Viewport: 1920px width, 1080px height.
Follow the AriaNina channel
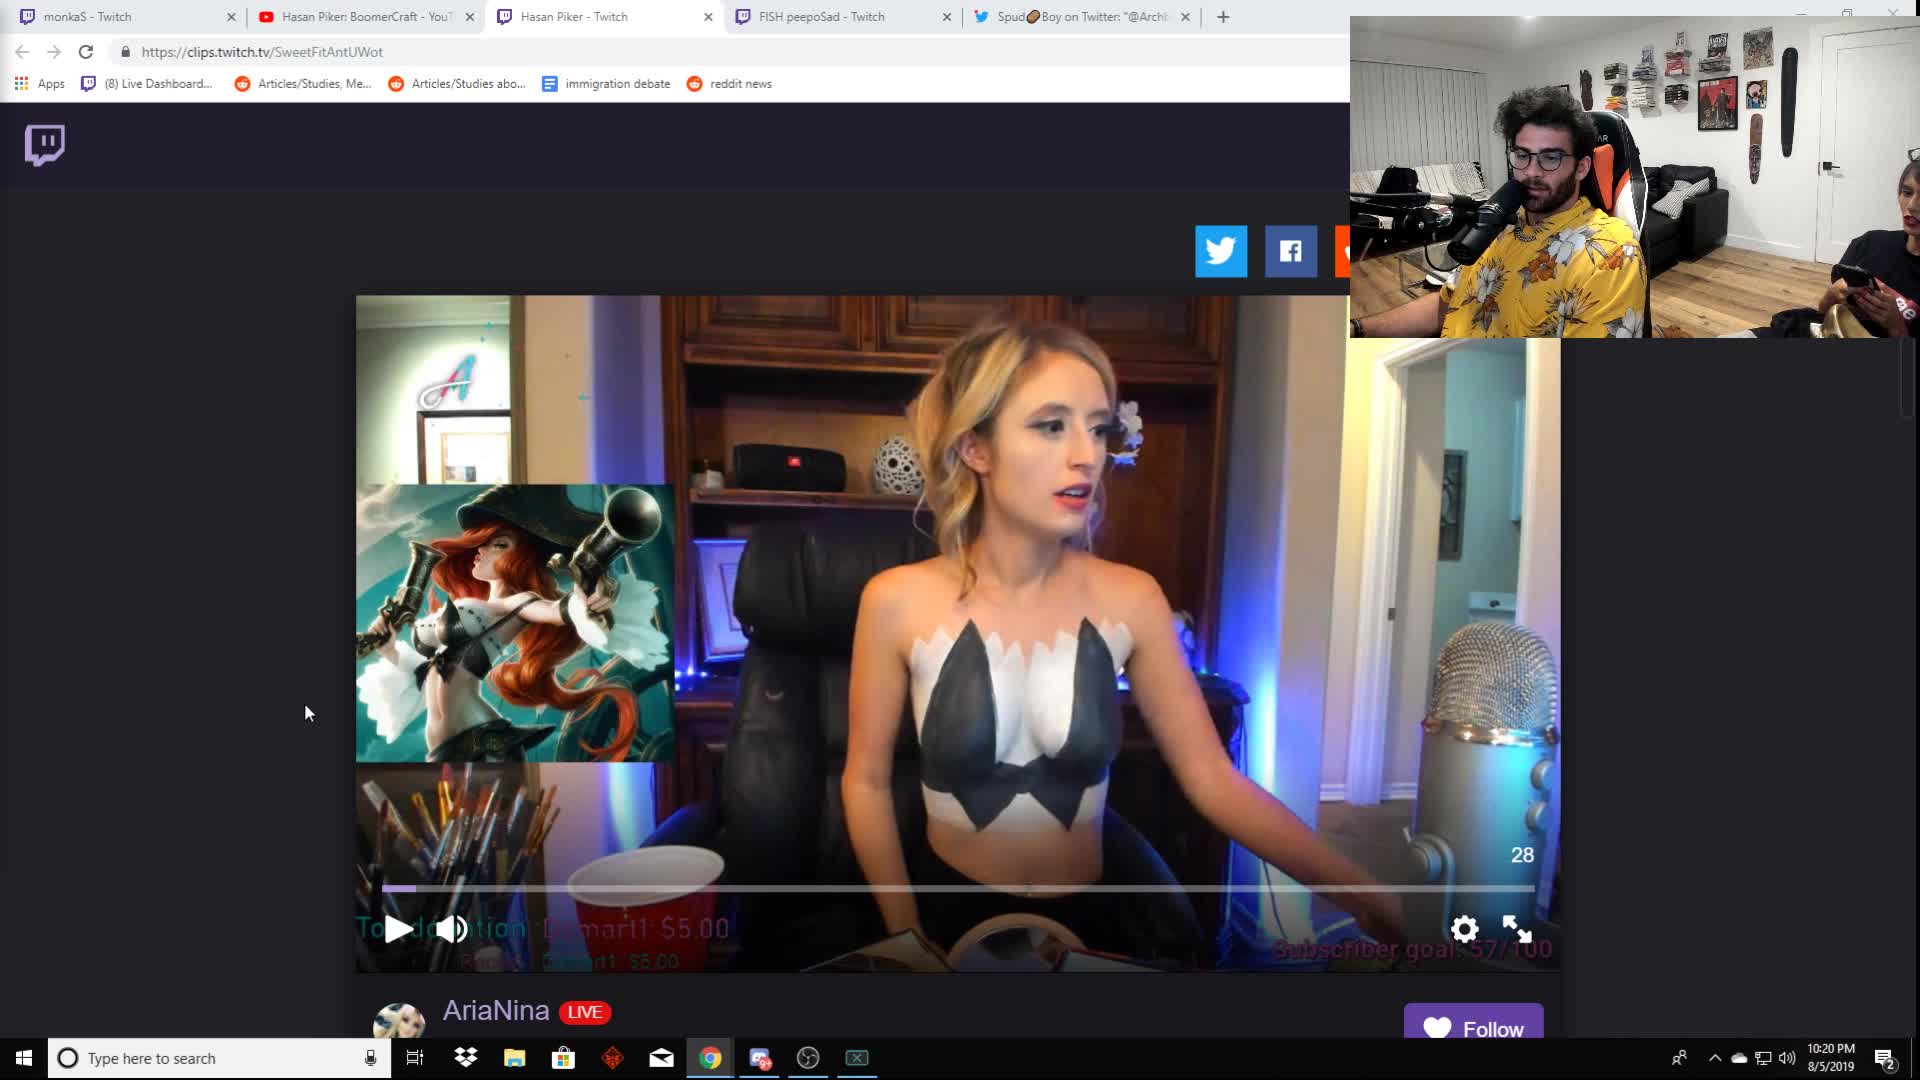click(1473, 1027)
